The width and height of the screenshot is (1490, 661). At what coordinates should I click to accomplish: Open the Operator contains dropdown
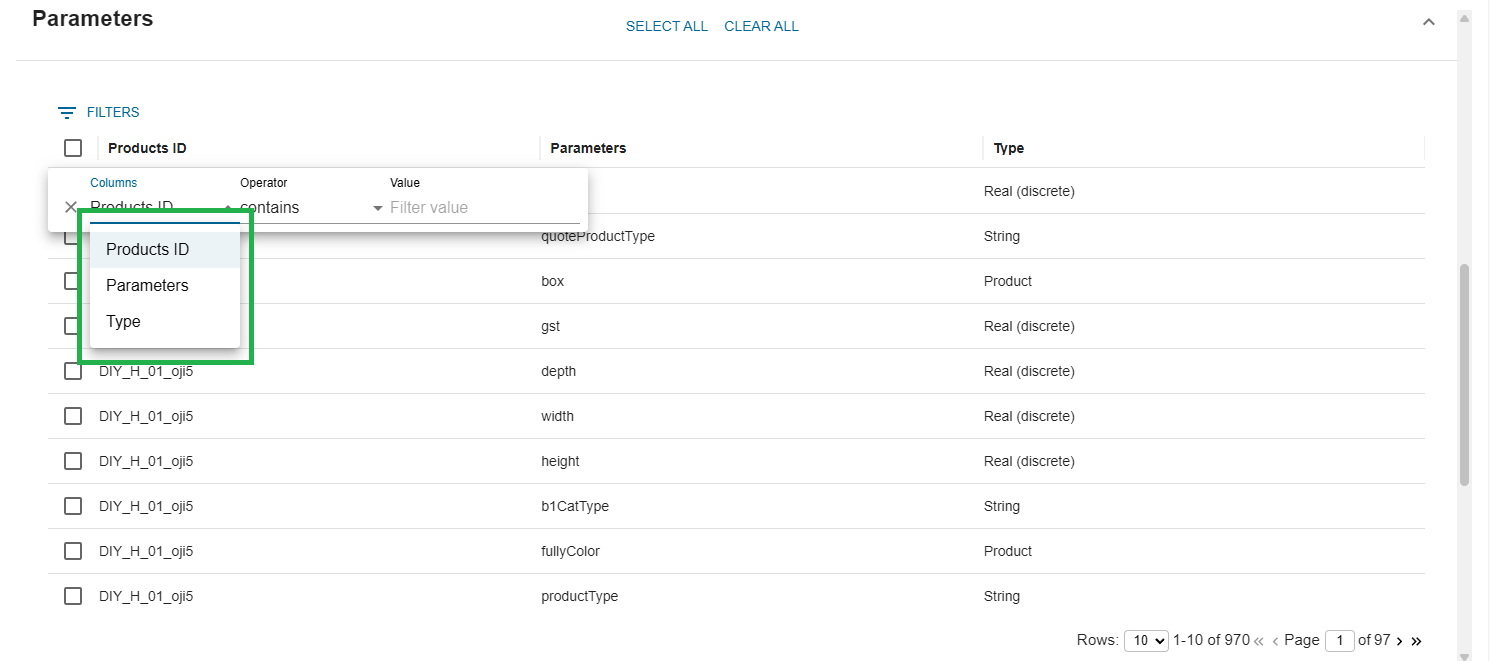(x=311, y=208)
